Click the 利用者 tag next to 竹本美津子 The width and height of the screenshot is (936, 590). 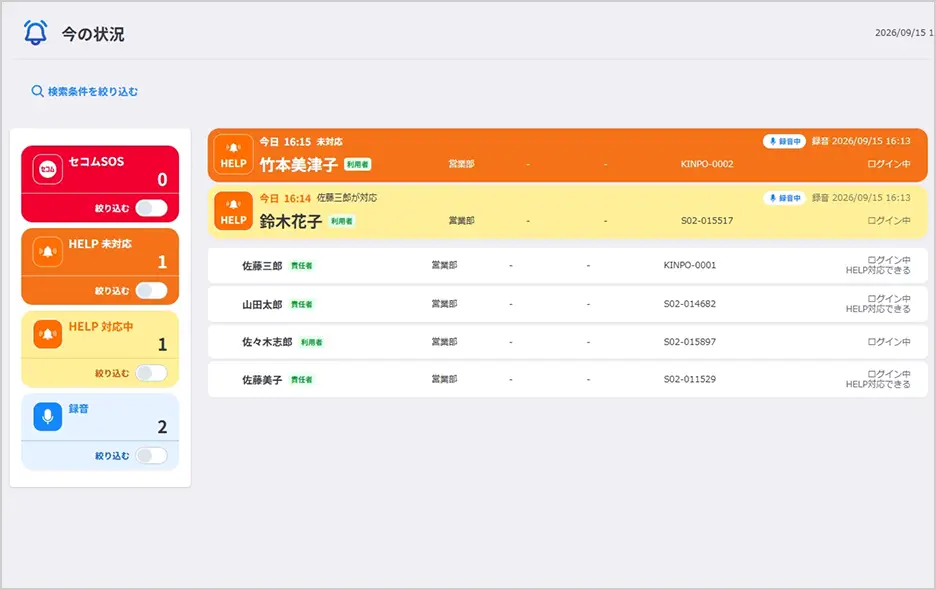tap(358, 164)
